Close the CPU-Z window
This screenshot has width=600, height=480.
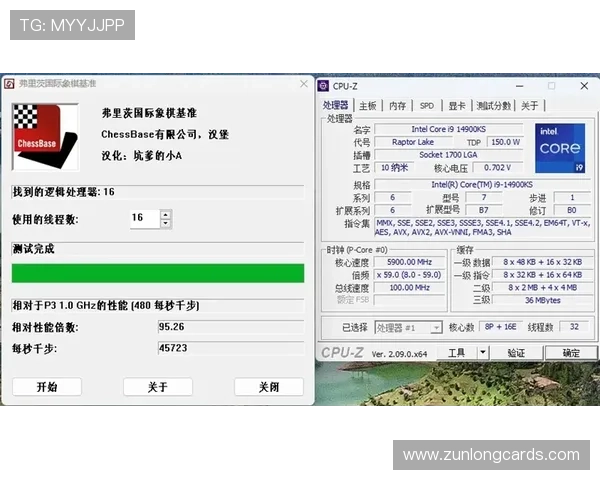click(x=584, y=86)
